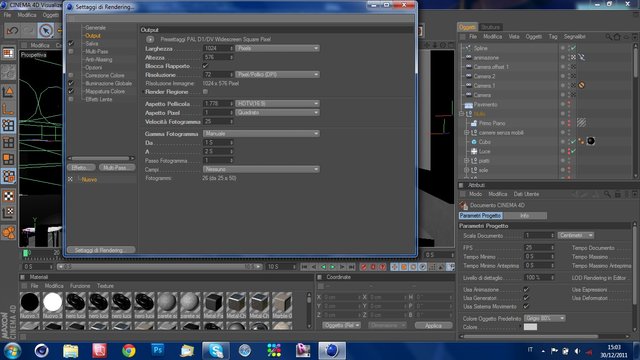The width and height of the screenshot is (640, 360).
Task: Click the Undo arrow icon in toolbar
Action: click(x=12, y=31)
